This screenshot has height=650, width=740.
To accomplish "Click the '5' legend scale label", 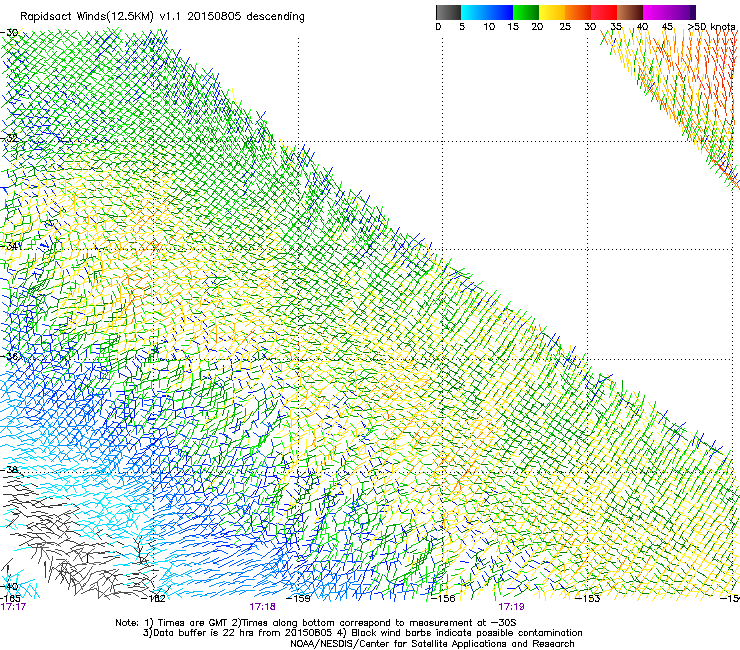I will tap(462, 27).
